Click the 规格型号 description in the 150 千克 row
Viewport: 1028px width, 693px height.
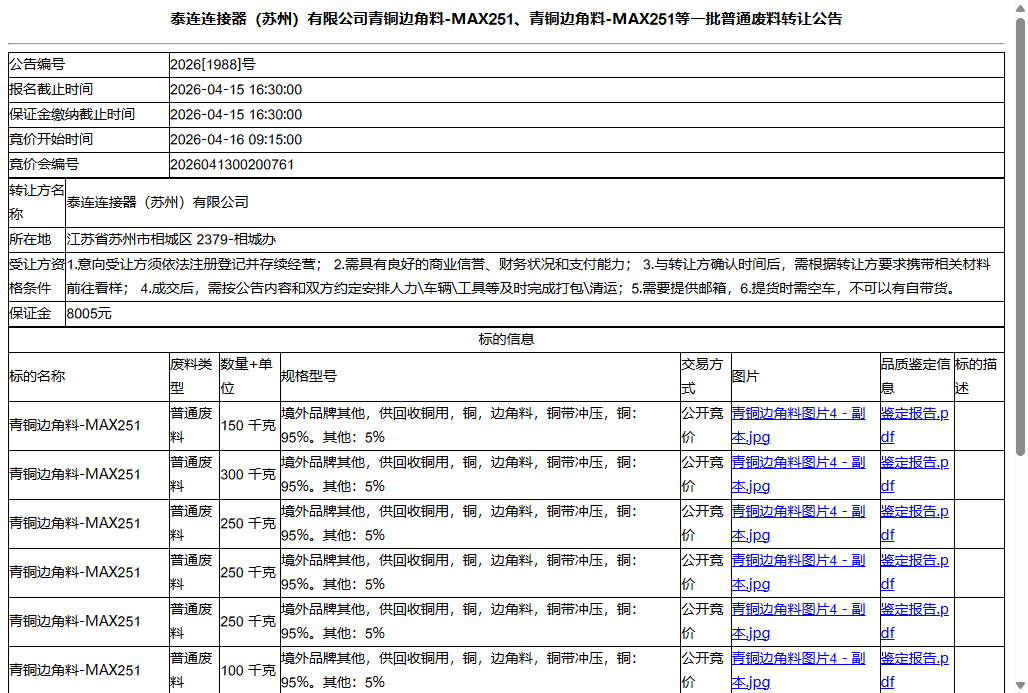[x=459, y=426]
